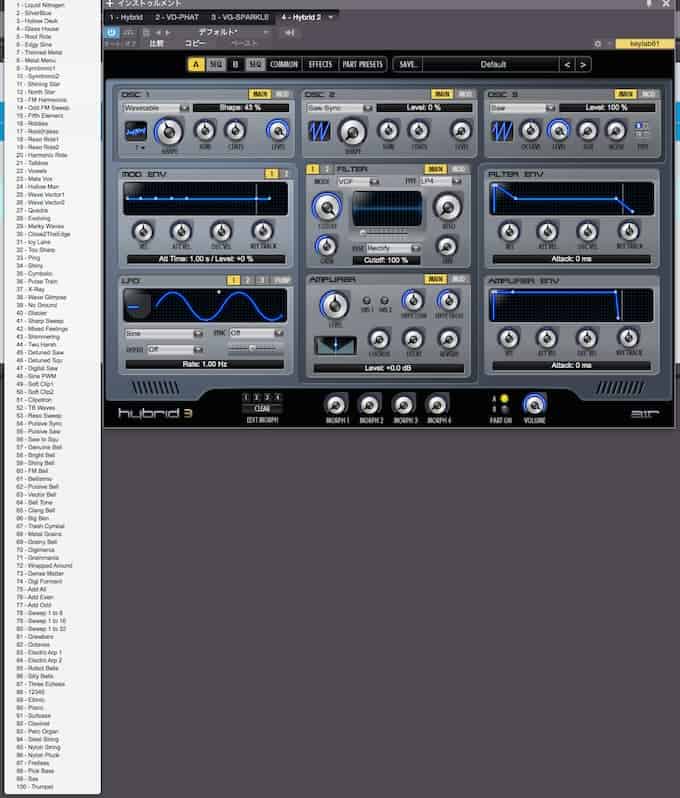Select LFO 2 button
Screen dimensions: 680x798
(x=247, y=280)
